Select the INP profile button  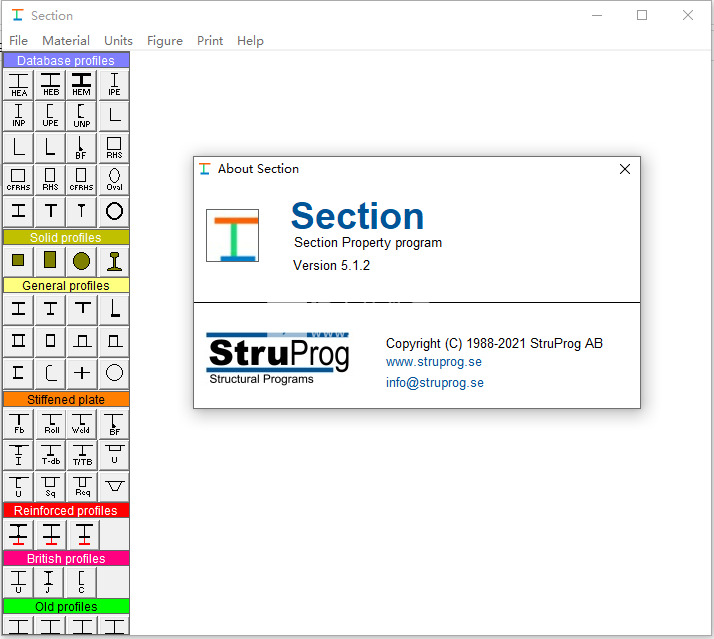pyautogui.click(x=18, y=116)
